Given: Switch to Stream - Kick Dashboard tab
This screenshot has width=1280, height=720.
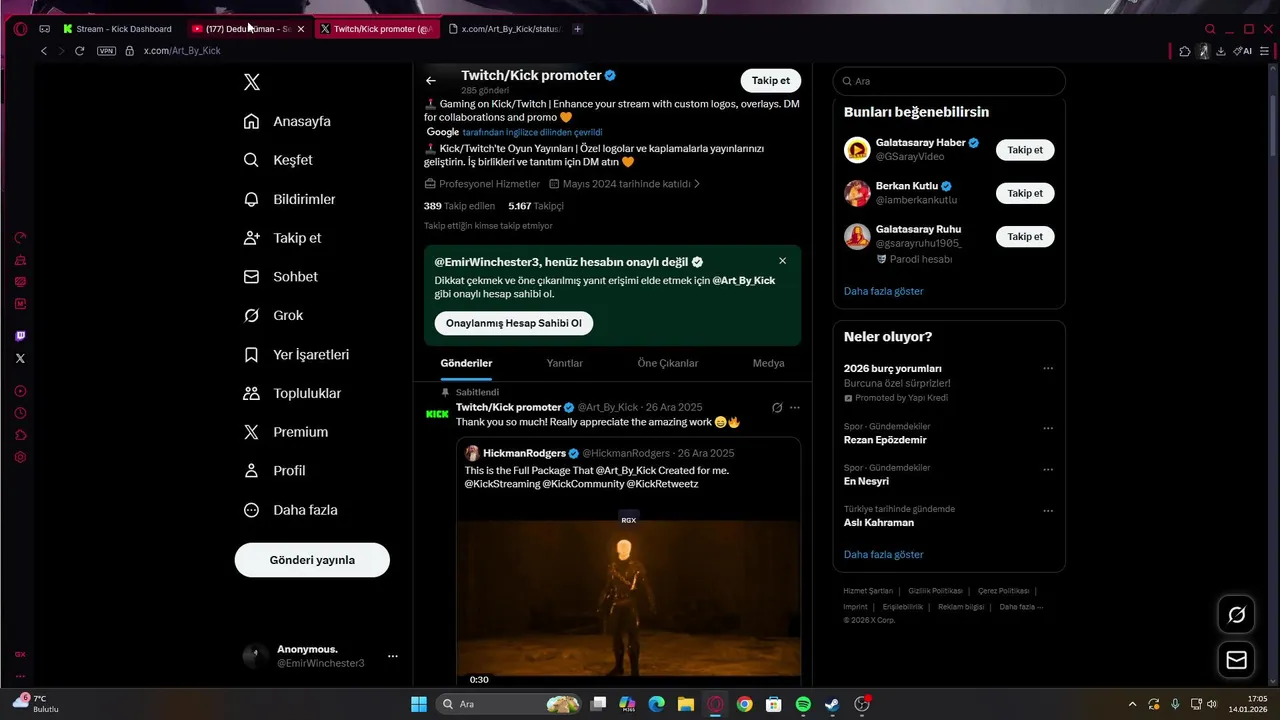Looking at the screenshot, I should coord(116,29).
